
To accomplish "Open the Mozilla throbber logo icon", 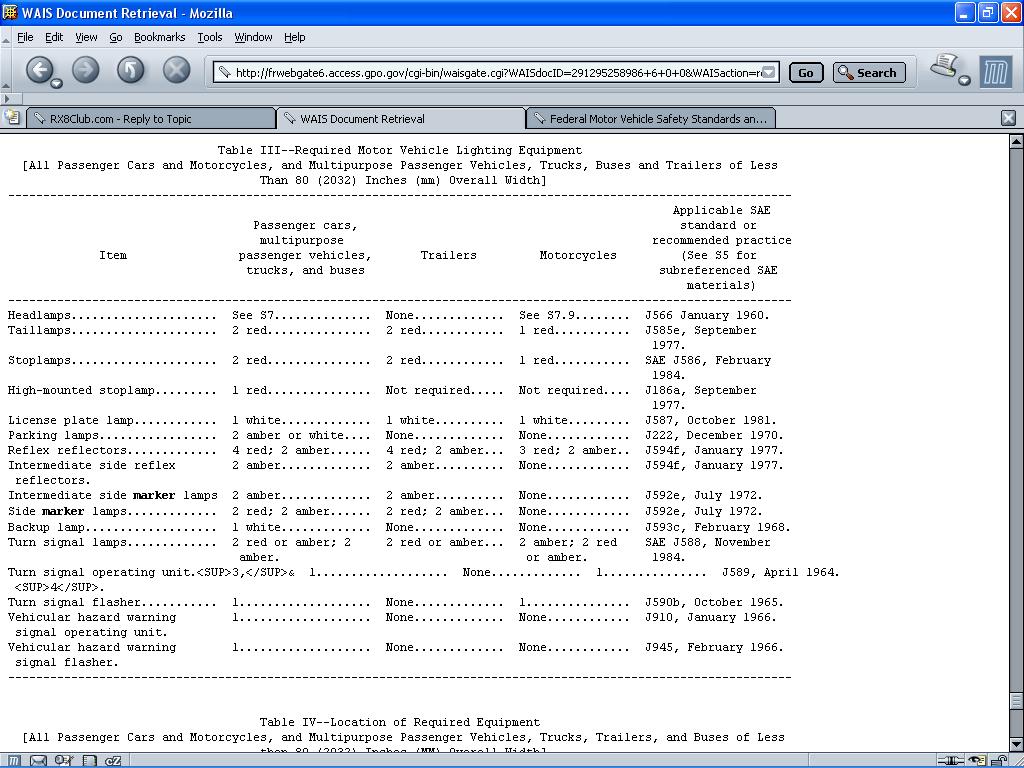I will point(996,72).
